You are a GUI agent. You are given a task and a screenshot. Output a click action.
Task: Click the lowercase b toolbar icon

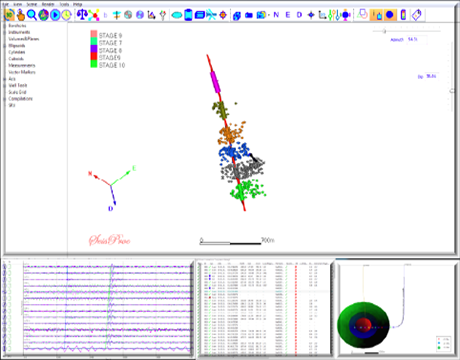(x=106, y=15)
